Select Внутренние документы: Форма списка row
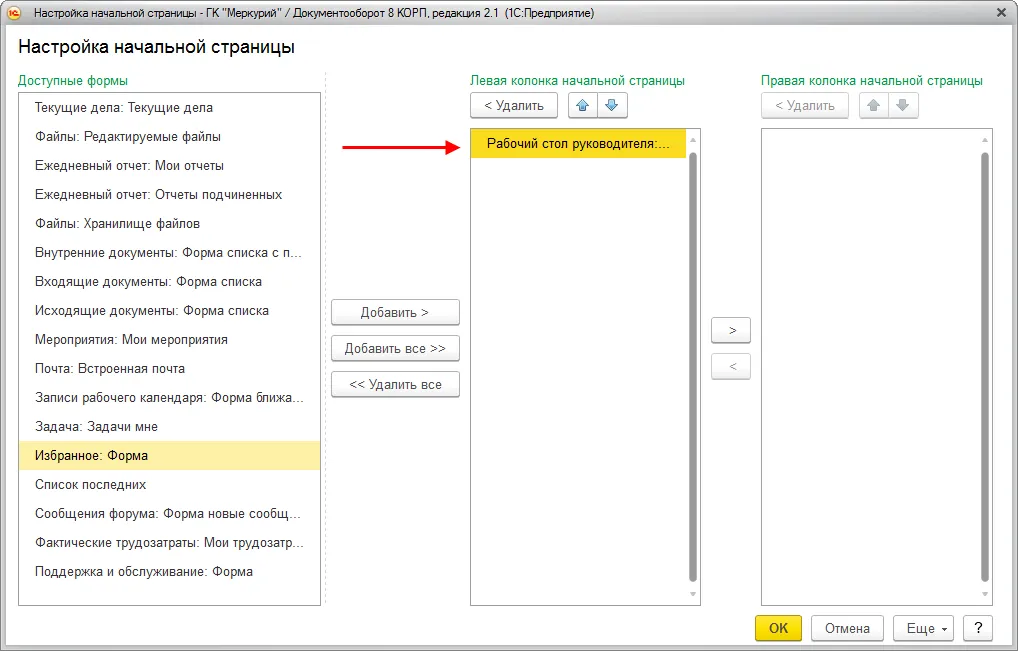The width and height of the screenshot is (1018, 651). coord(169,252)
